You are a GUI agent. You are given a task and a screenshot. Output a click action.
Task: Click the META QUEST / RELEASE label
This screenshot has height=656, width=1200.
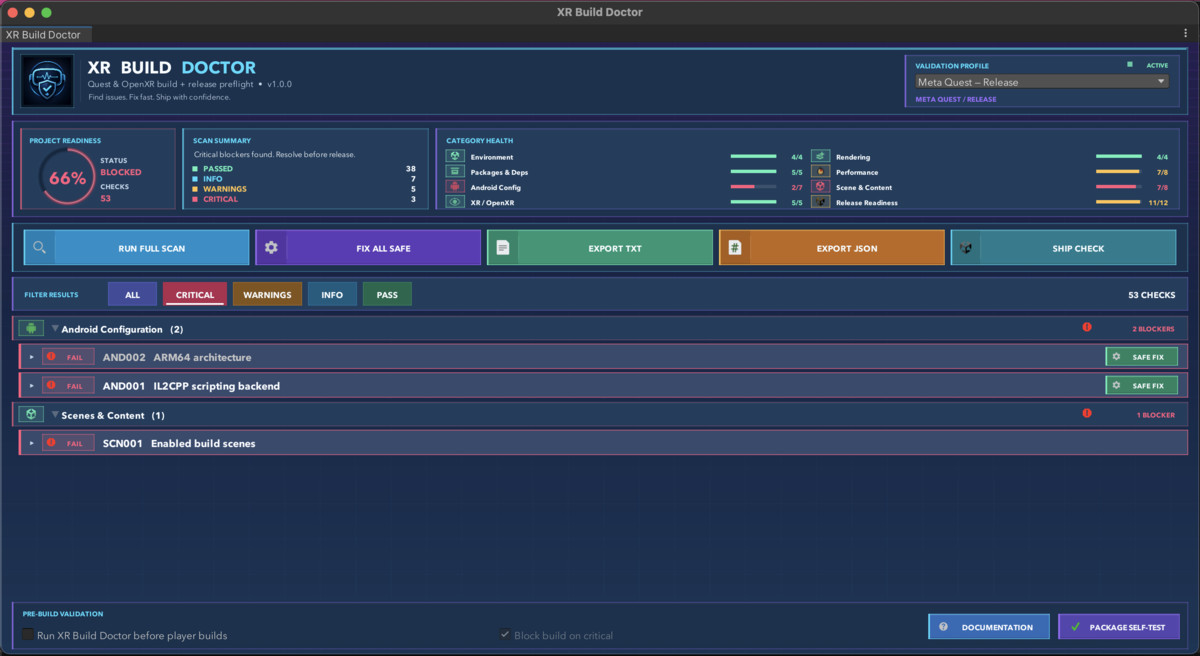[x=956, y=99]
